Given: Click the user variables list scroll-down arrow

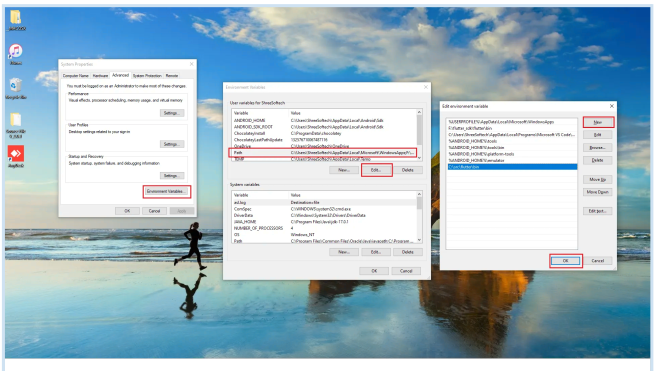Looking at the screenshot, I should pos(419,158).
